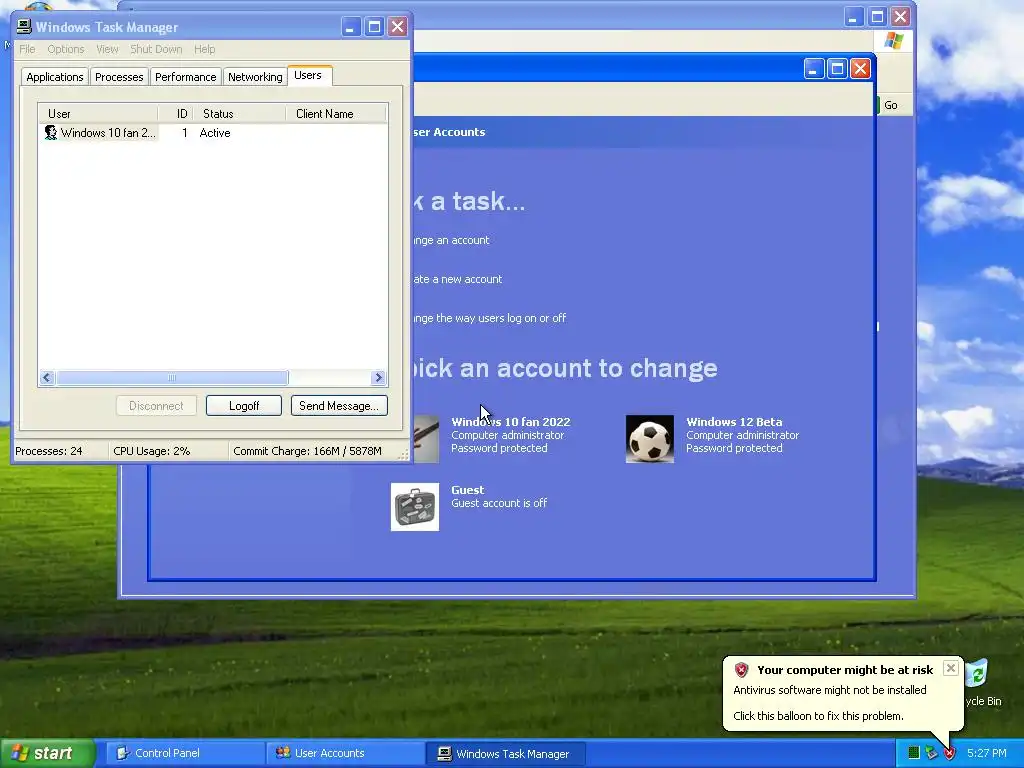Viewport: 1024px width, 768px height.
Task: Click the Windows flag logo in Control Panel window
Action: click(x=893, y=41)
